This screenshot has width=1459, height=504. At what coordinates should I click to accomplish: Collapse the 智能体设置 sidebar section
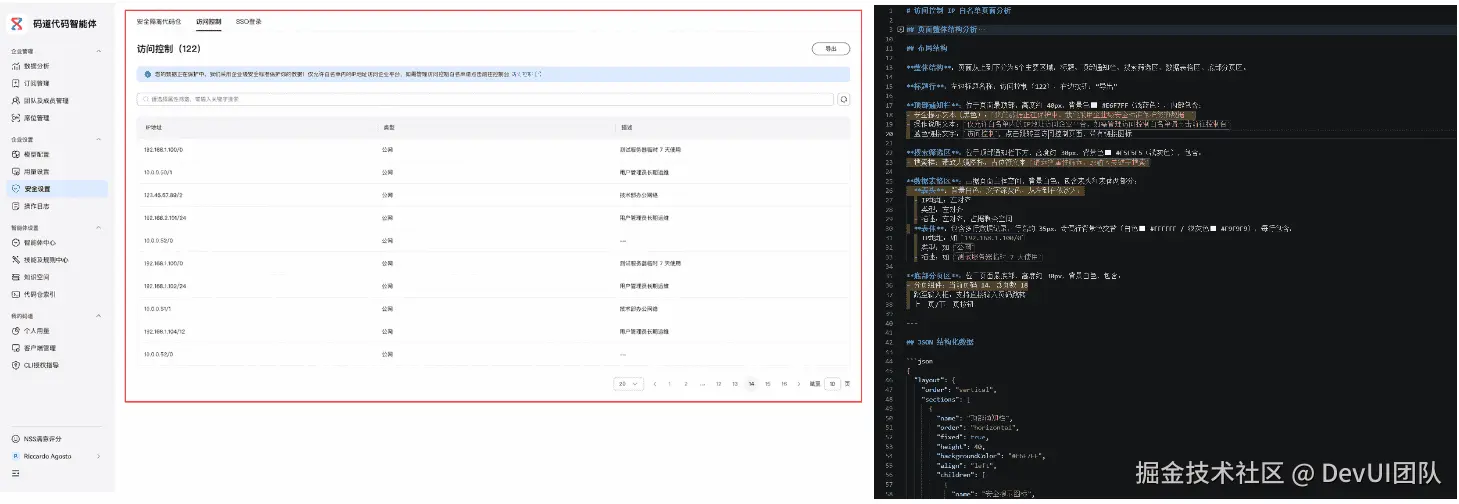coord(98,227)
